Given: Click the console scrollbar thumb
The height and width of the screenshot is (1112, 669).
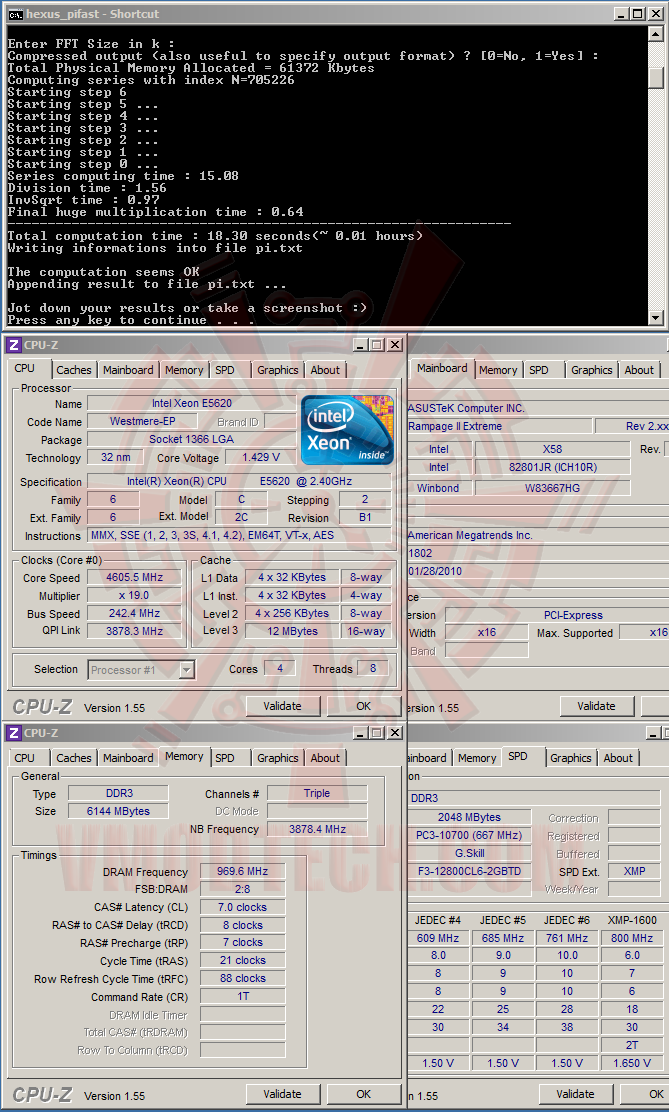Looking at the screenshot, I should (x=656, y=77).
